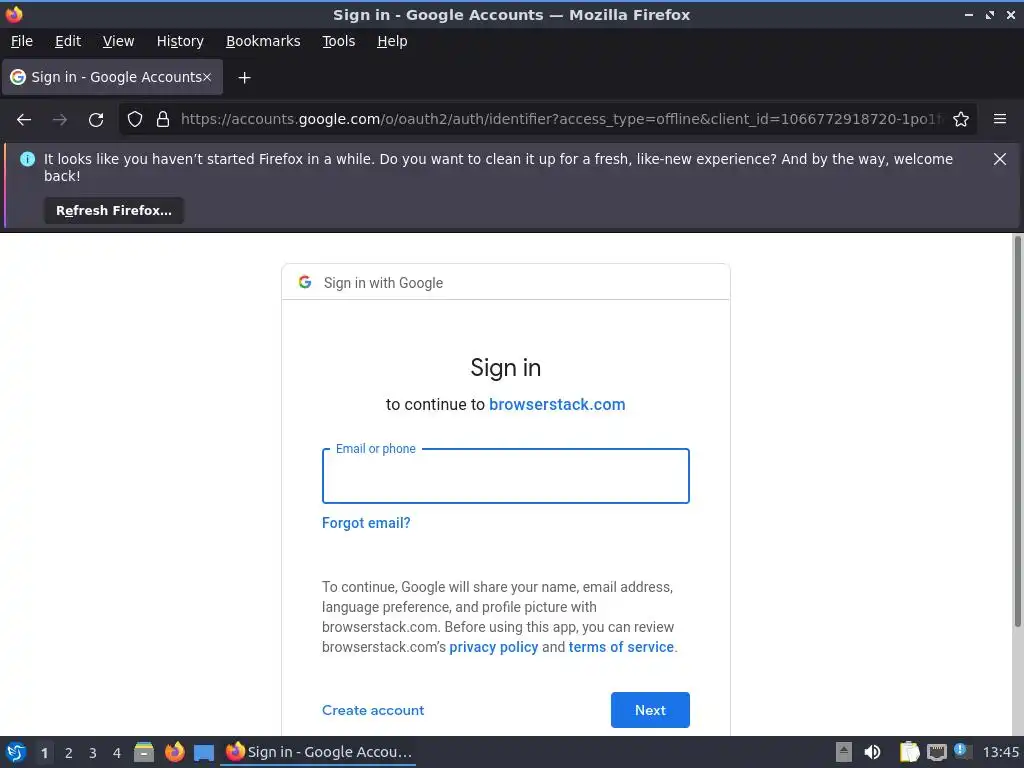
Task: Open file manager from taskbar
Action: pos(144,752)
